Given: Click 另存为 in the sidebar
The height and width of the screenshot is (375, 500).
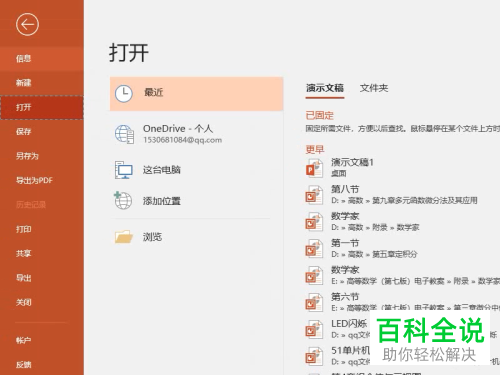Looking at the screenshot, I should pos(42,156).
